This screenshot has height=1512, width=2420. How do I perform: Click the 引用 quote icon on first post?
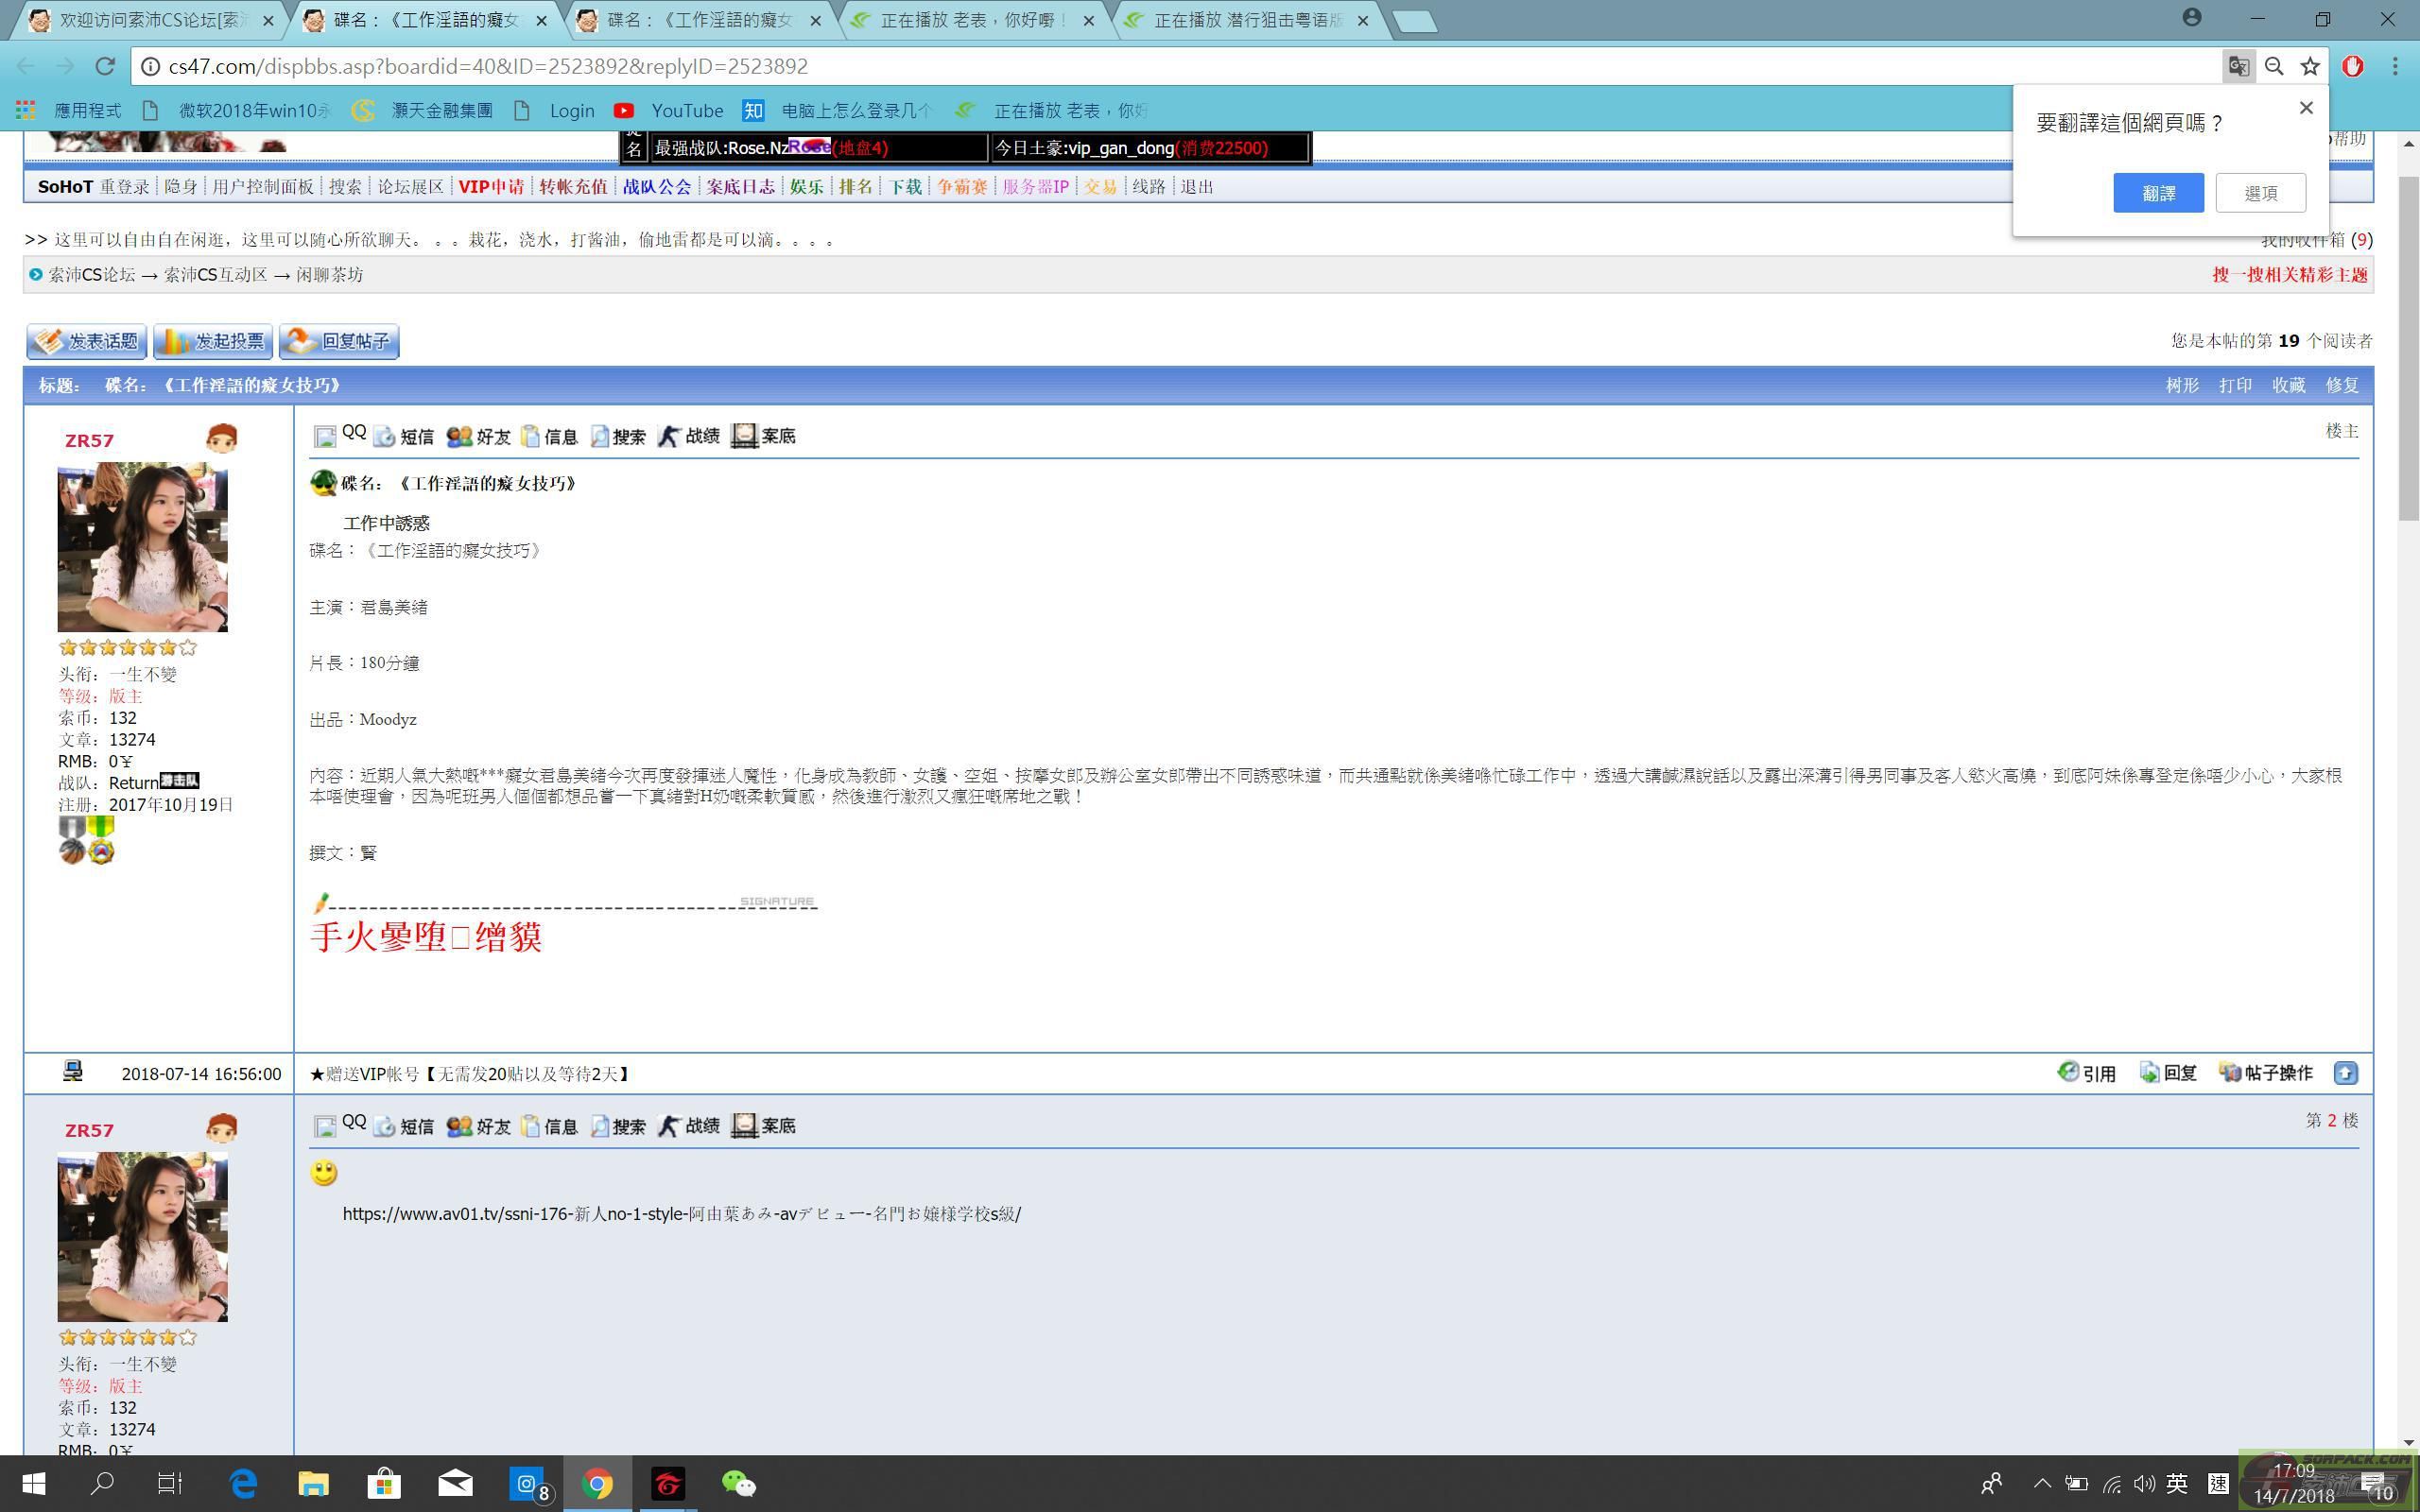point(2086,1073)
